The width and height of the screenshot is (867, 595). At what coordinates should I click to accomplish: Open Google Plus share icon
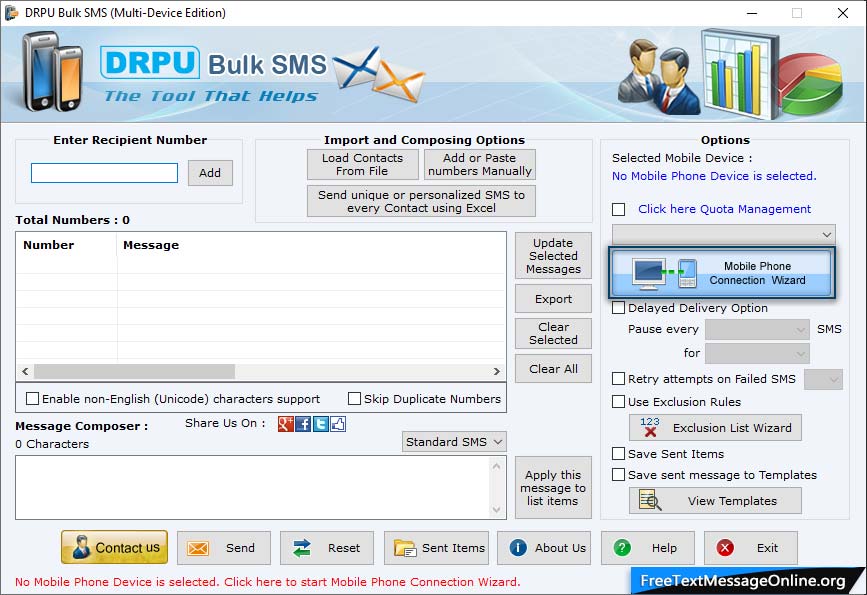tap(285, 424)
